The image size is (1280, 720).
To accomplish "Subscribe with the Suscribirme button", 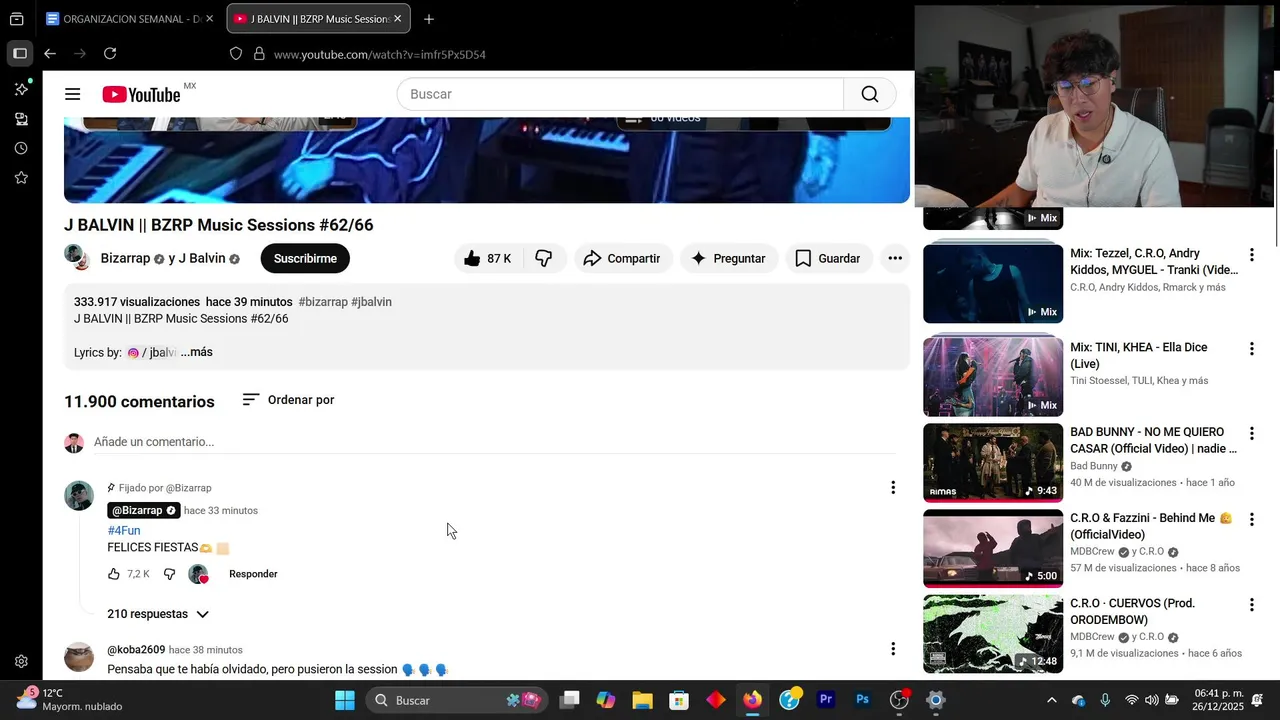I will tap(305, 258).
